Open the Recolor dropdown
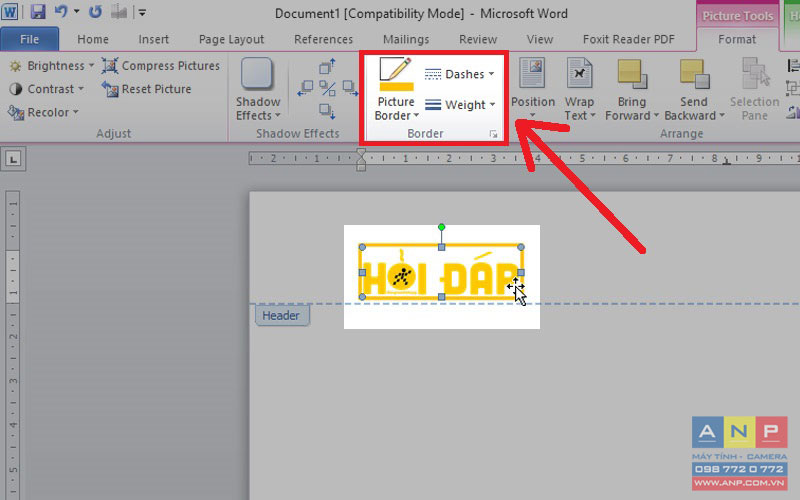The width and height of the screenshot is (800, 500). pos(43,112)
